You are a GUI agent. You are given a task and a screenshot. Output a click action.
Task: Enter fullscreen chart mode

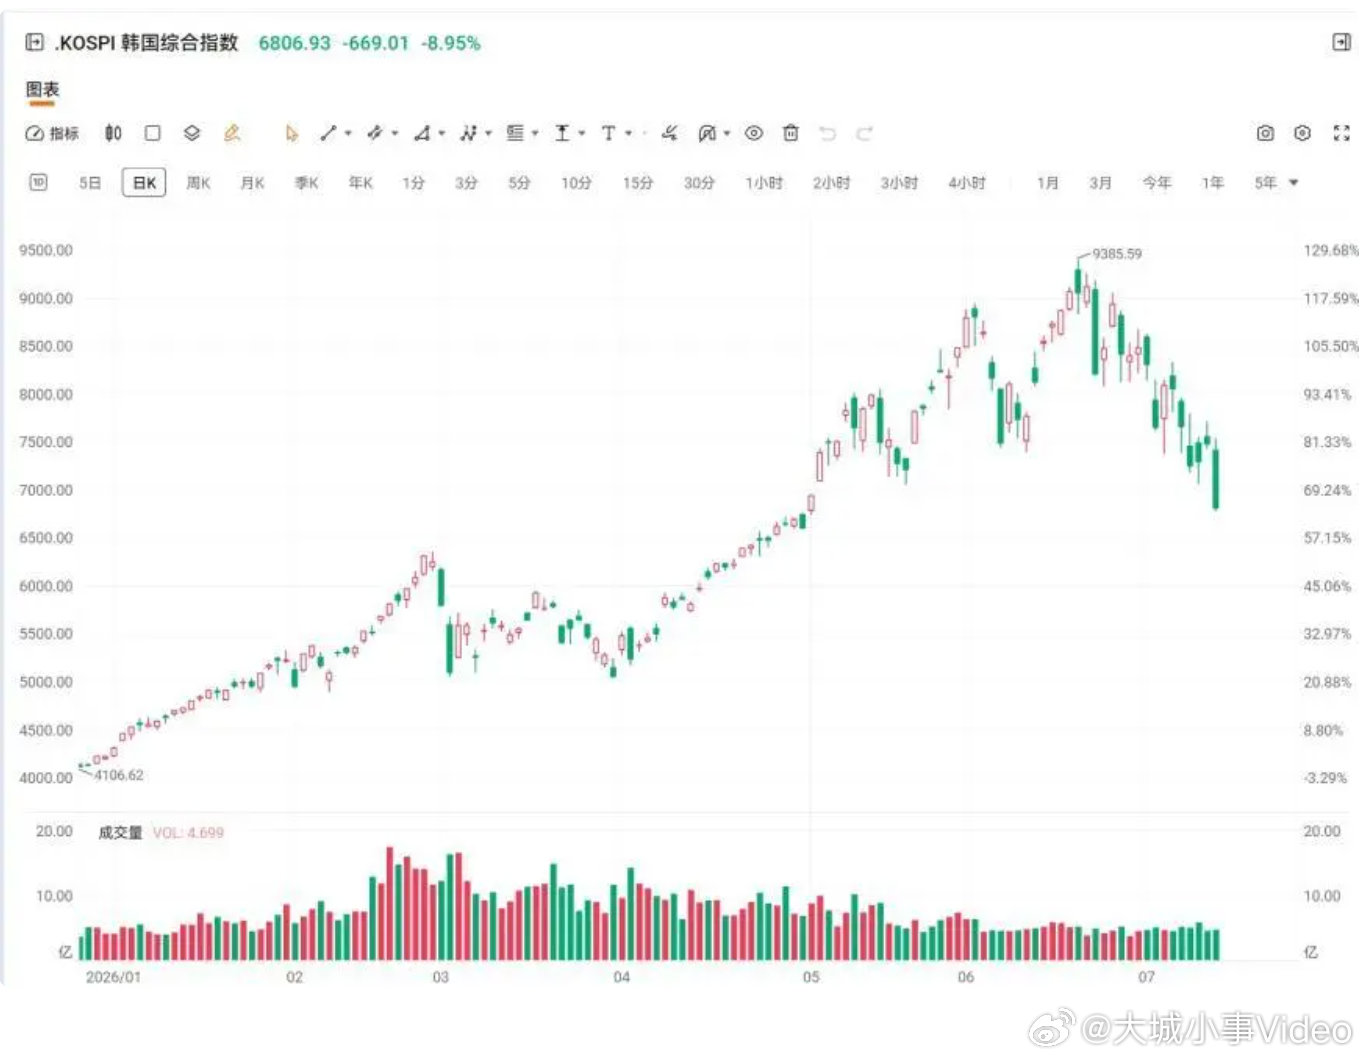click(1342, 133)
